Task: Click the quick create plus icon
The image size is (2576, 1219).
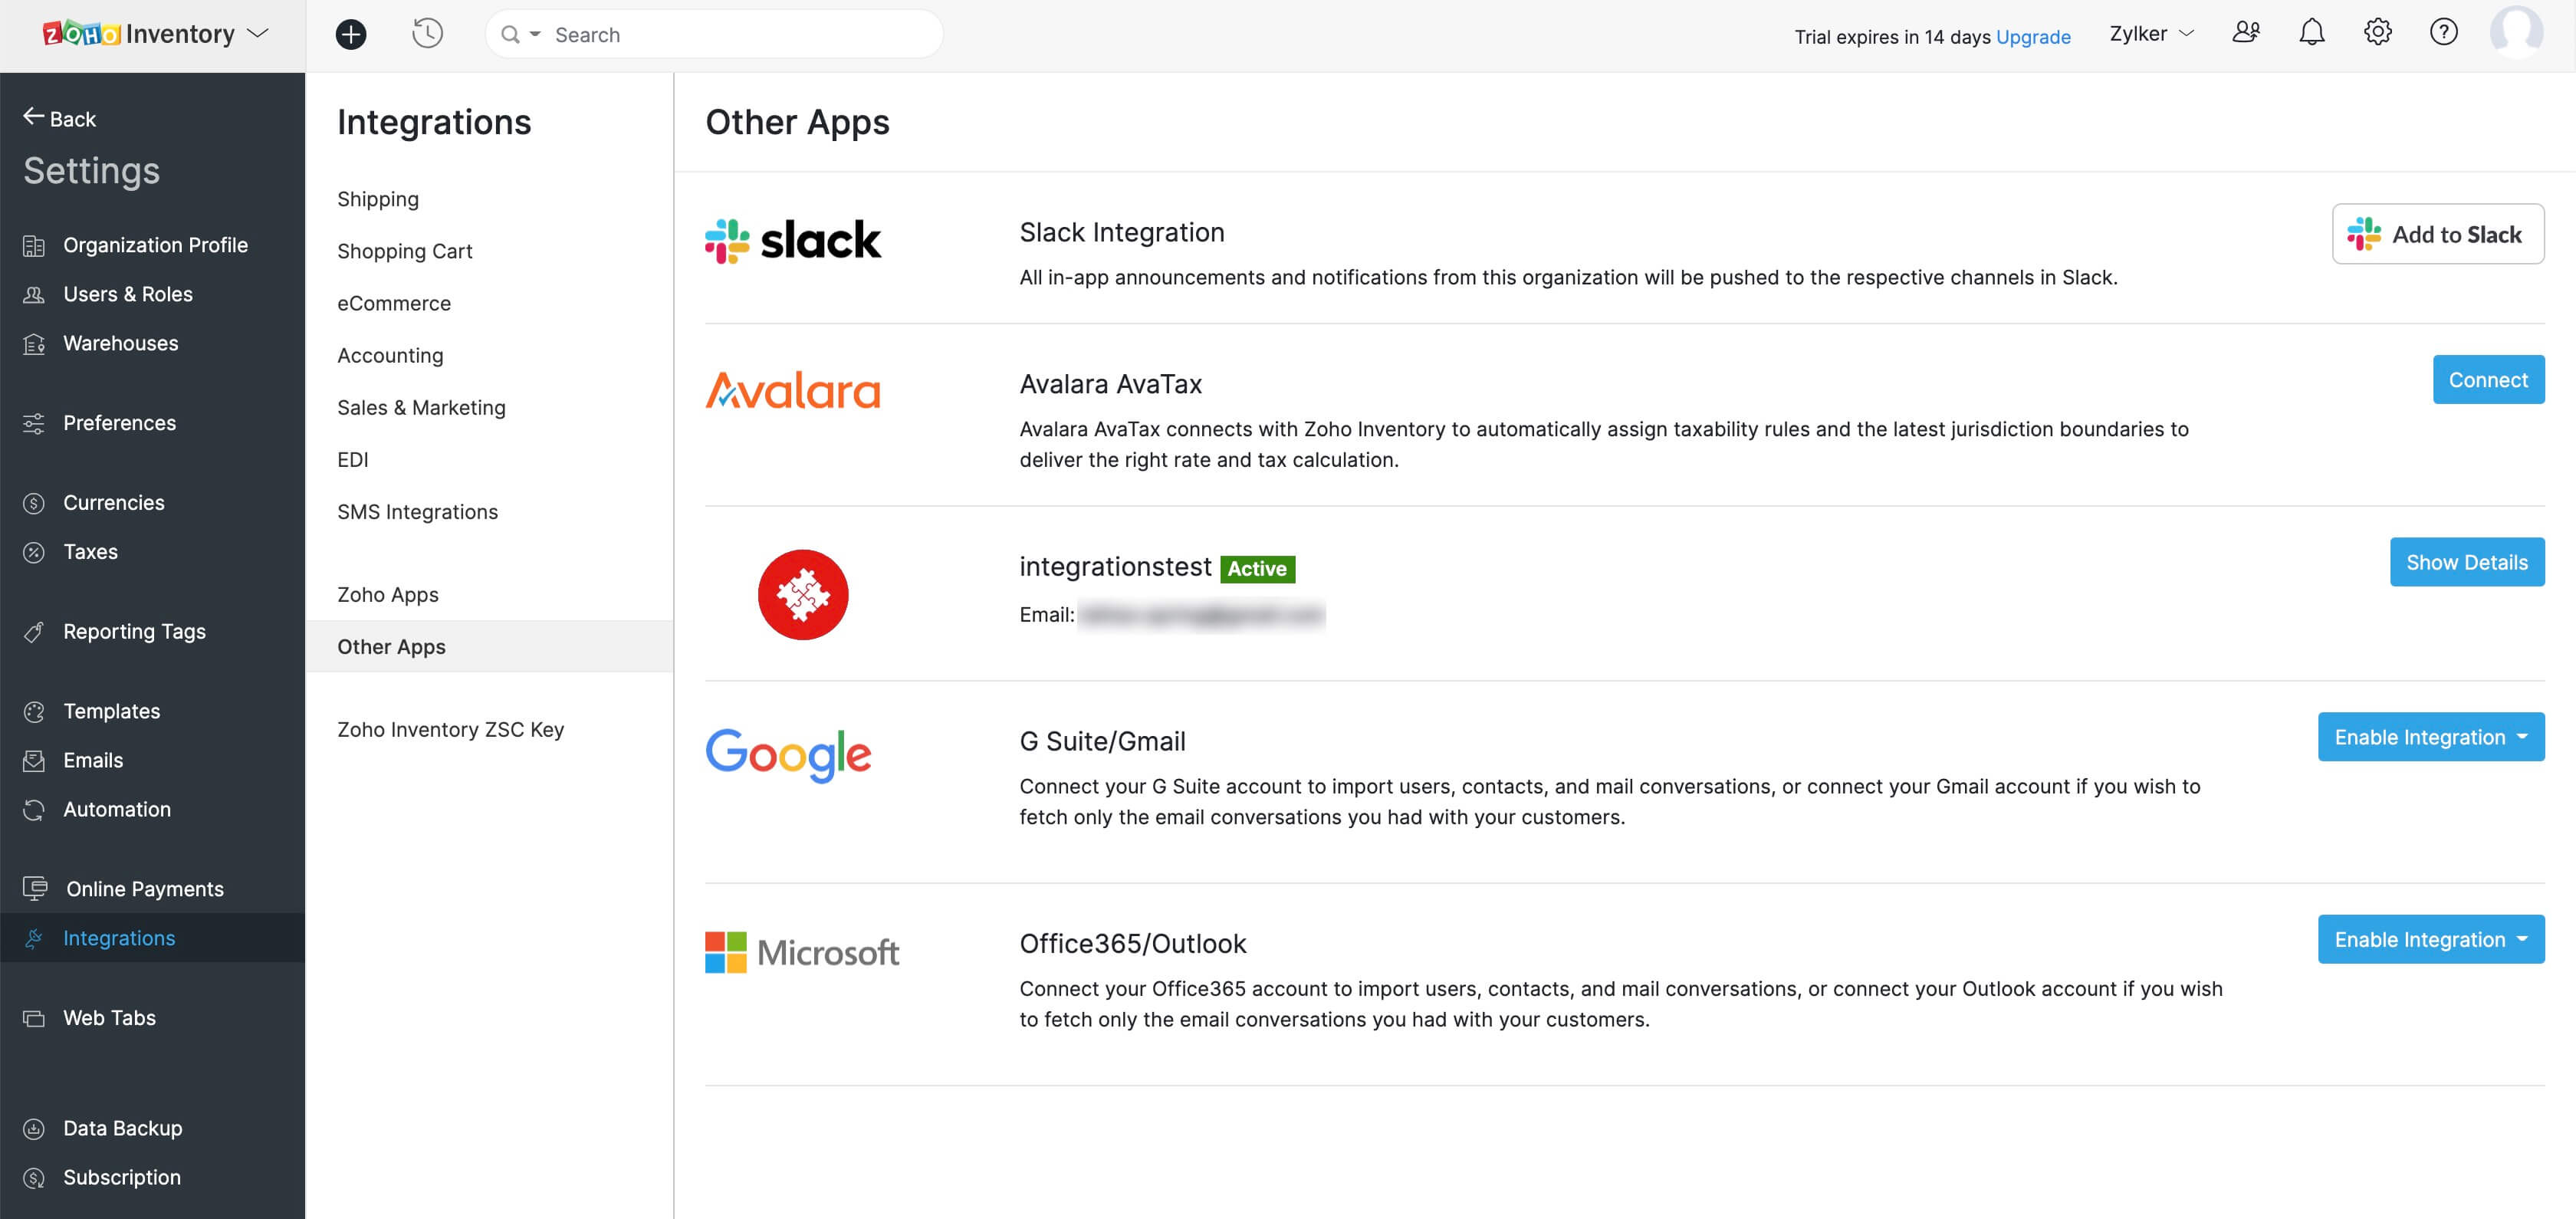Action: tap(351, 35)
